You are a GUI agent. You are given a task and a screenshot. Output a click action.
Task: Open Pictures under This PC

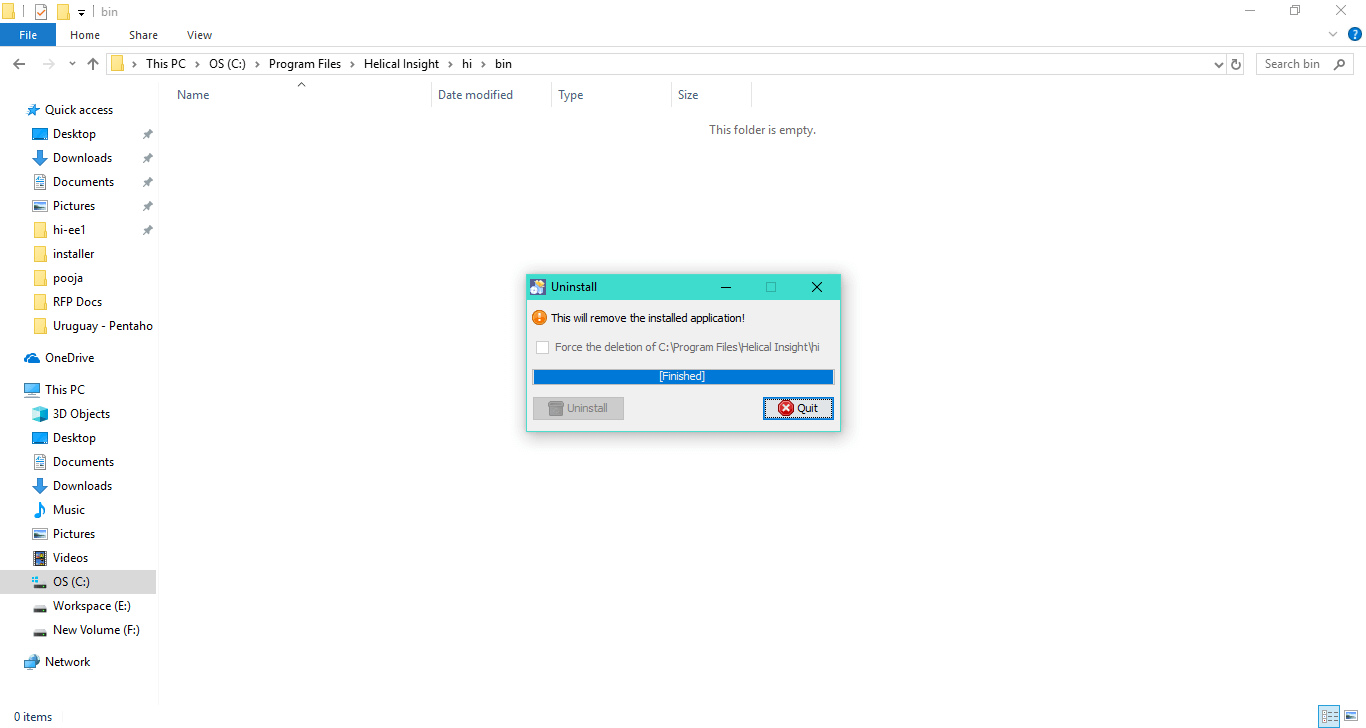coord(74,534)
